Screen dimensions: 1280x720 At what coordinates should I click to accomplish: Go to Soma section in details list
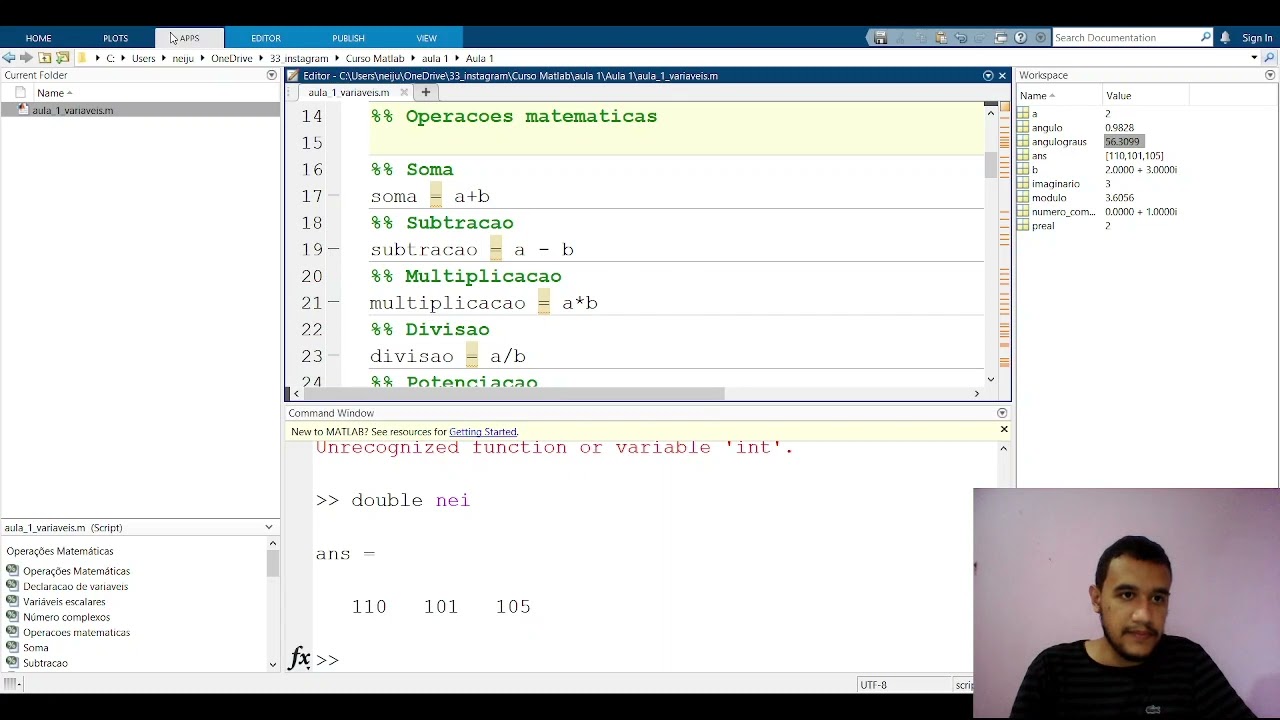[x=36, y=648]
